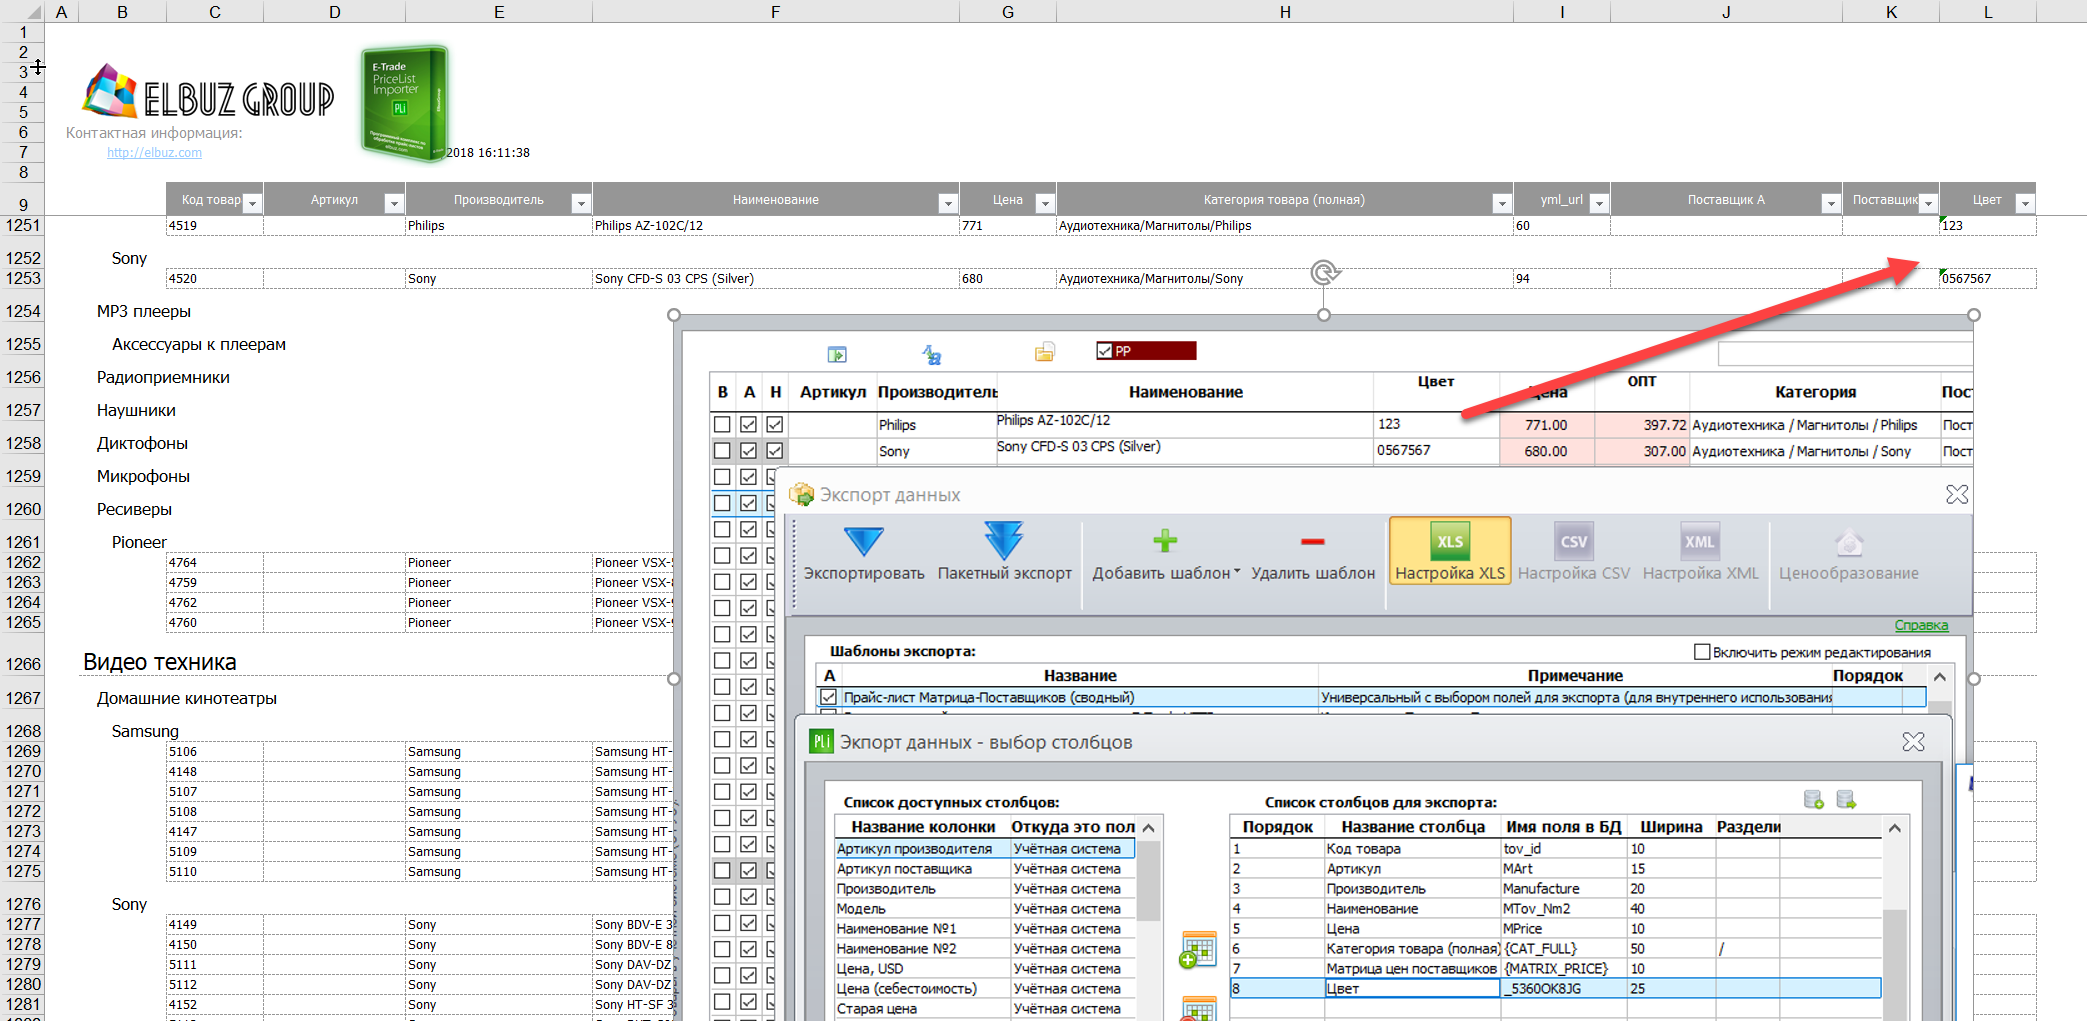This screenshot has height=1021, width=2087.
Task: Click the red minus Удалить шаблон icon
Action: [1312, 541]
